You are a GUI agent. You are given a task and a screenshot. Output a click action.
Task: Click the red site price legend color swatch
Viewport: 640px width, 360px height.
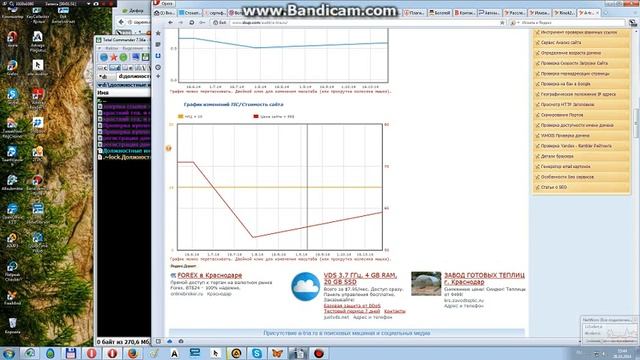pos(256,117)
